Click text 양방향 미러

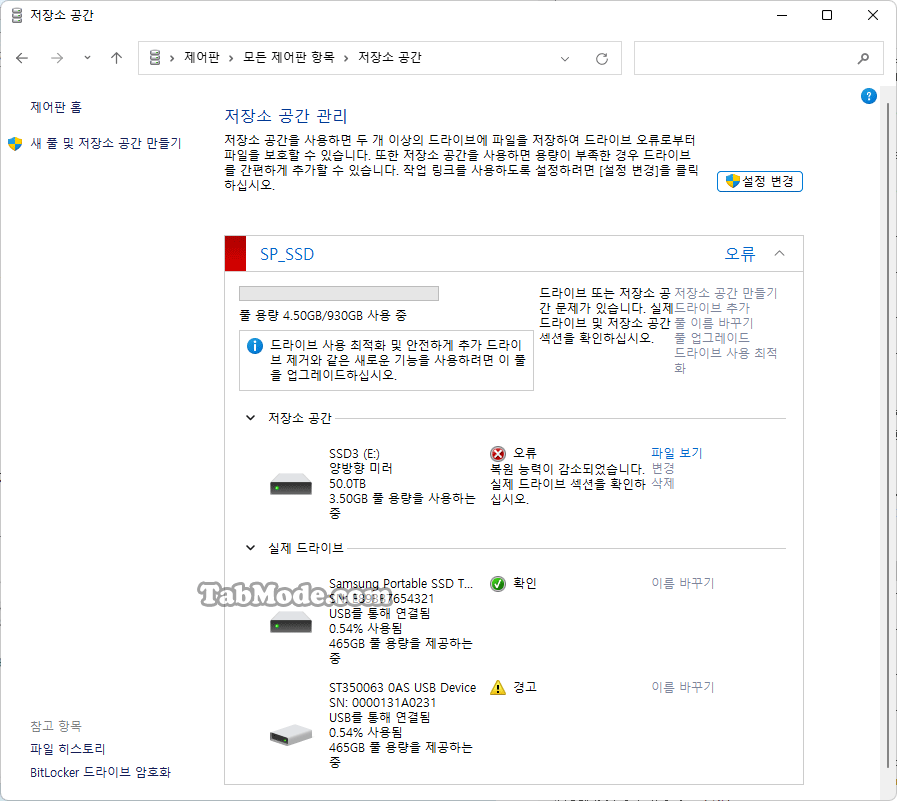360,469
